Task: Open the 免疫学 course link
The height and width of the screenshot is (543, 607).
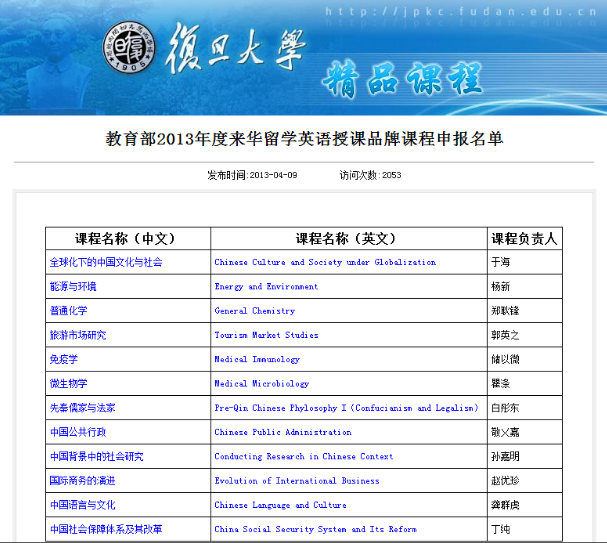Action: (x=63, y=359)
